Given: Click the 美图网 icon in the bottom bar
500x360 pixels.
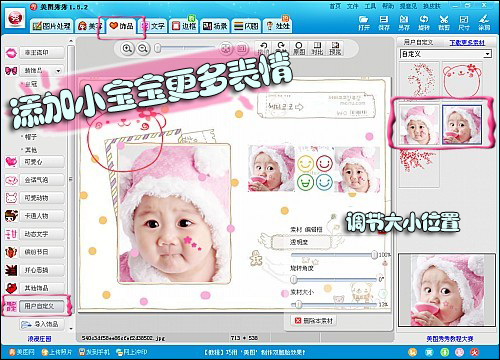Looking at the screenshot, I should 12,352.
